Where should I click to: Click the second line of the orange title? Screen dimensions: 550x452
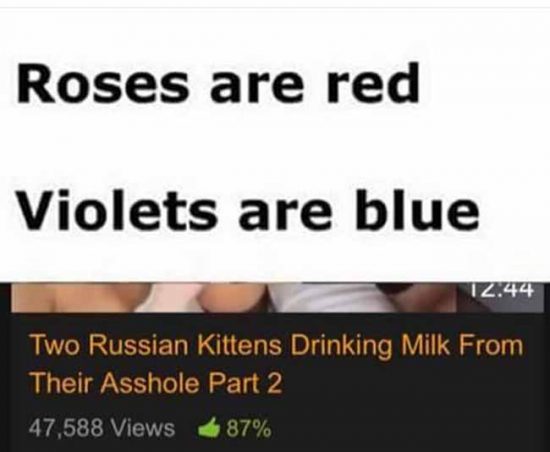pyautogui.click(x=155, y=383)
